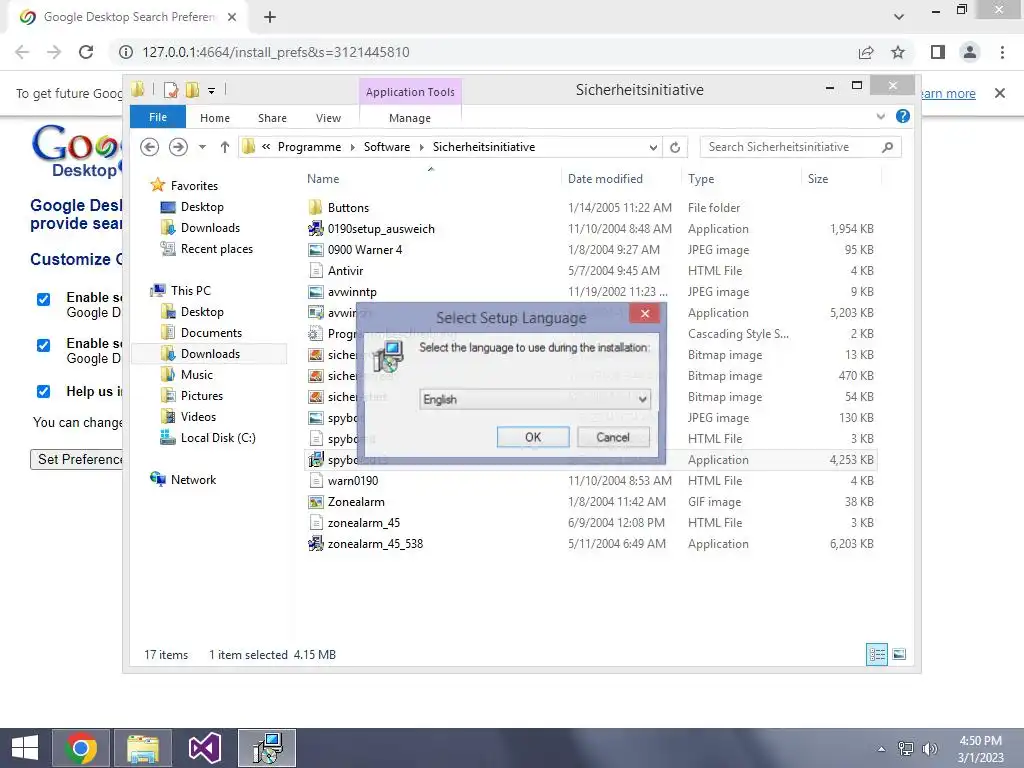The image size is (1024, 768).
Task: Expand the Explorer ribbon chevron
Action: tap(880, 116)
